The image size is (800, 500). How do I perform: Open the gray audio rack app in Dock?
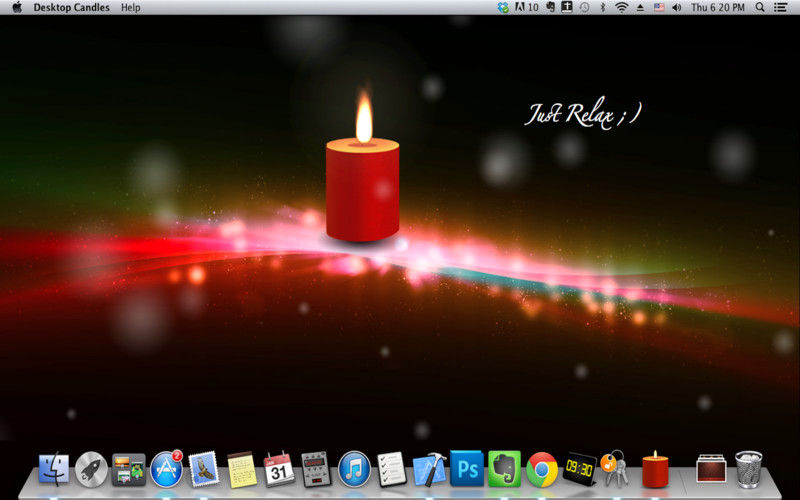coord(315,469)
